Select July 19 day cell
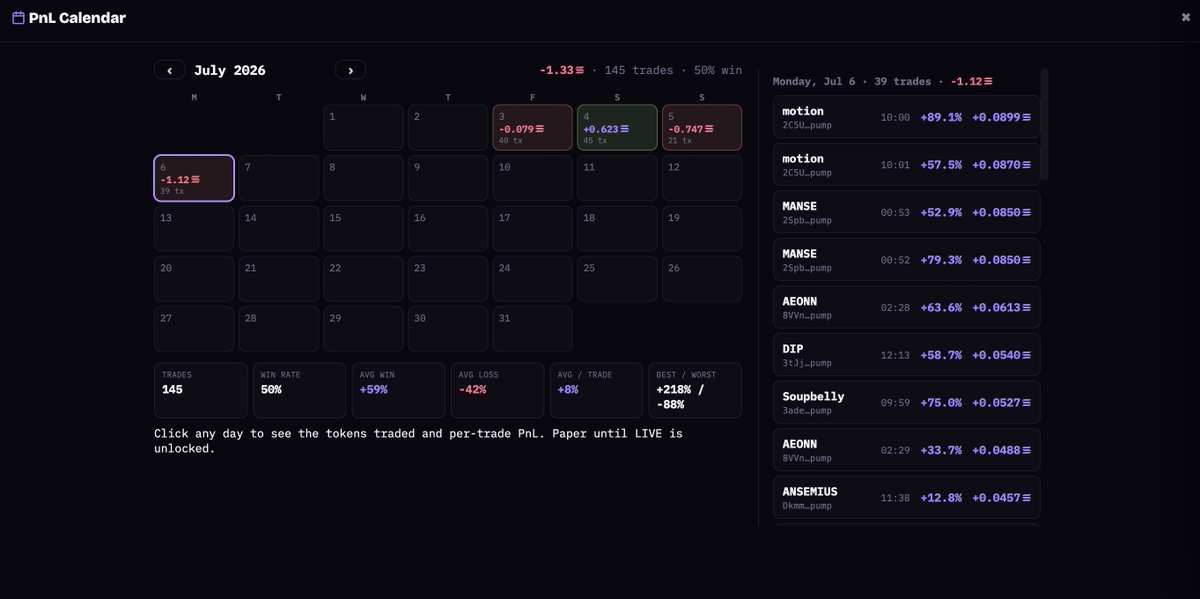Image resolution: width=1200 pixels, height=599 pixels. (x=702, y=228)
